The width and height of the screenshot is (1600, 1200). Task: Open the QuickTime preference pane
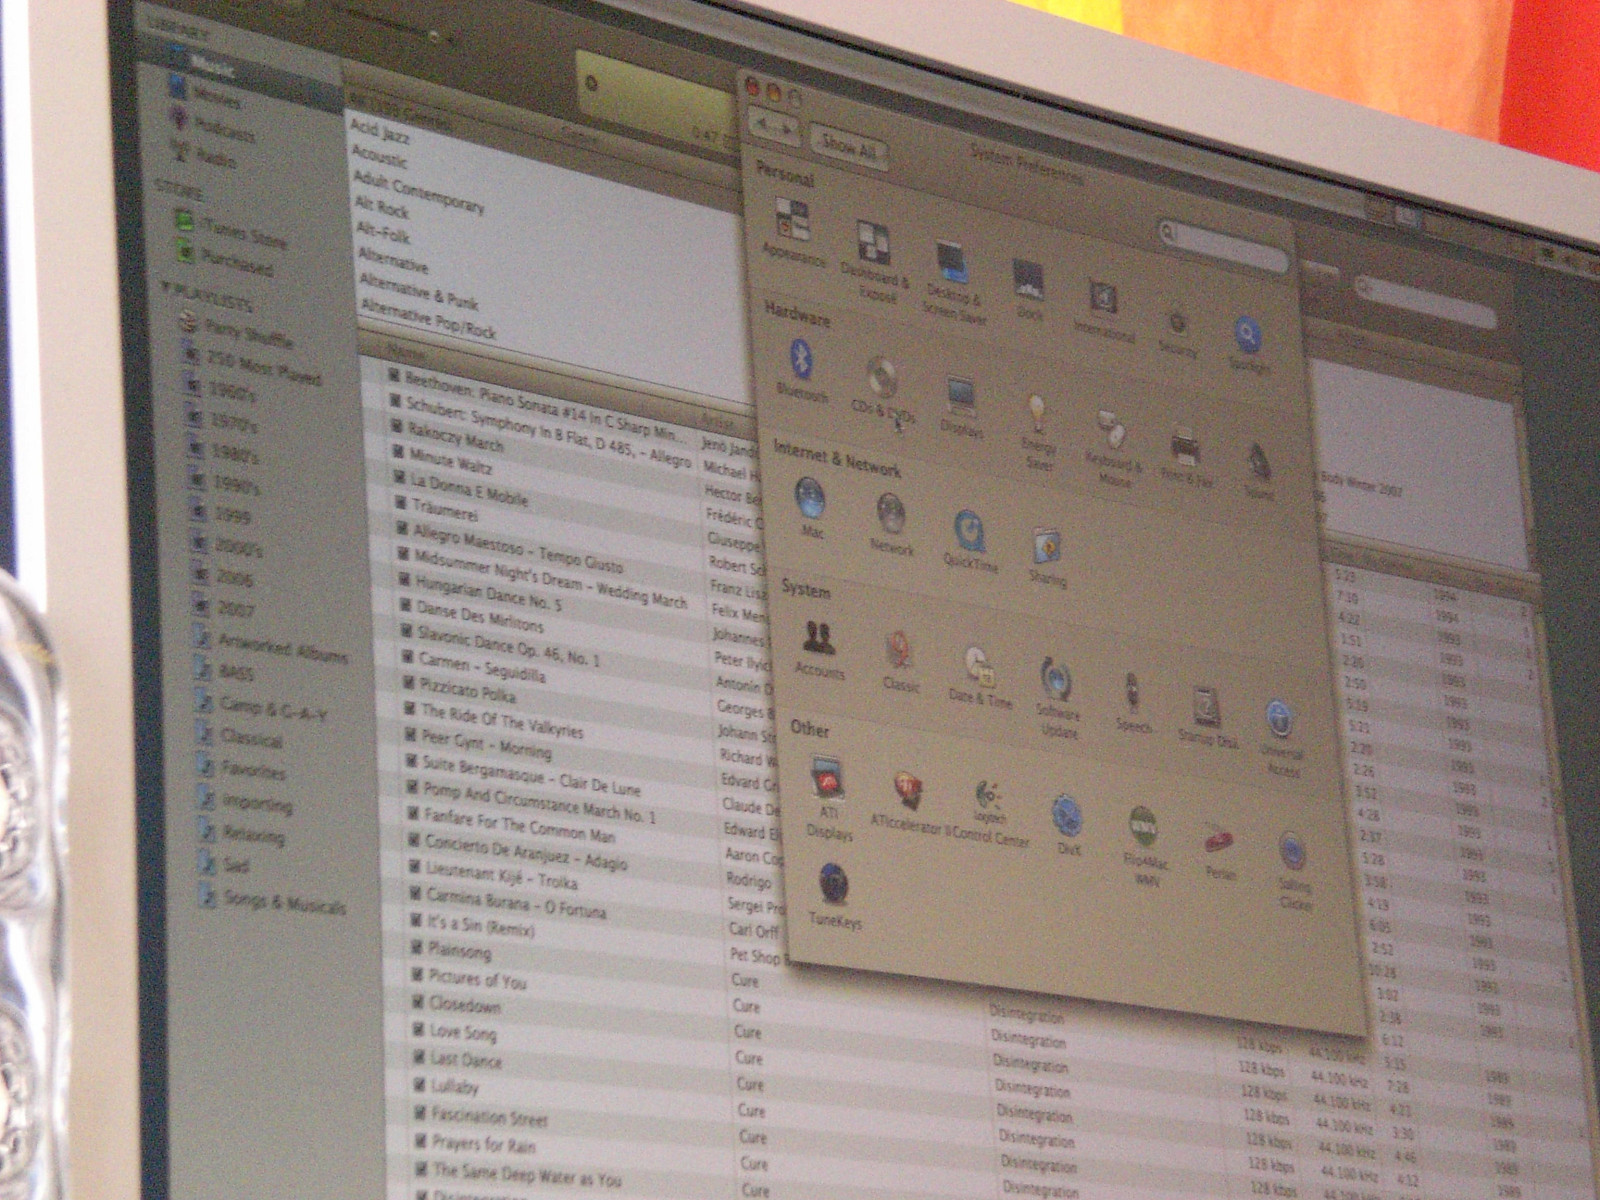click(969, 532)
